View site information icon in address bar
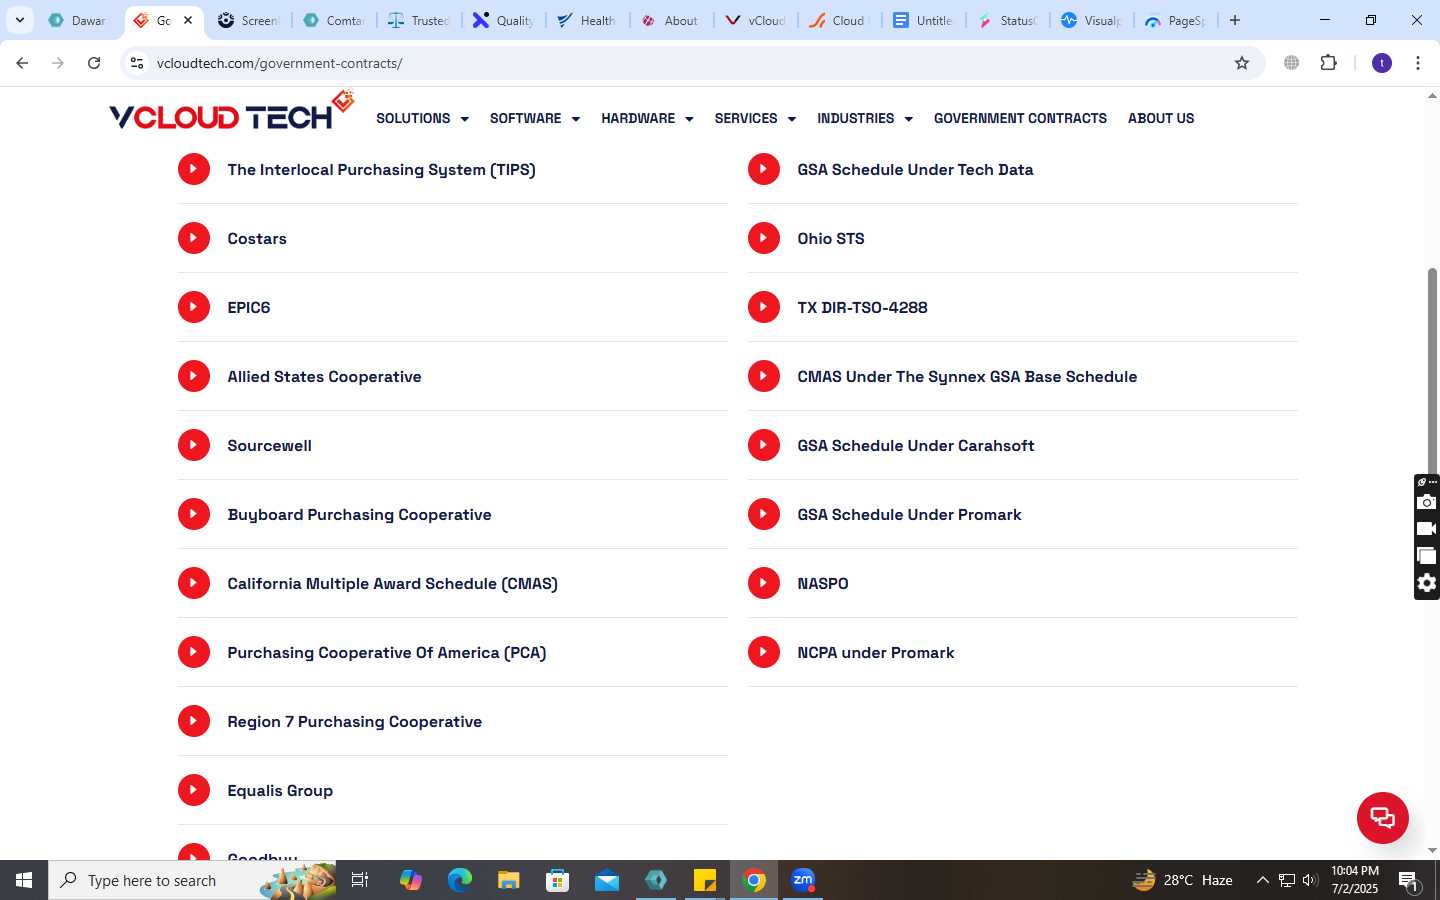This screenshot has height=900, width=1440. click(137, 63)
